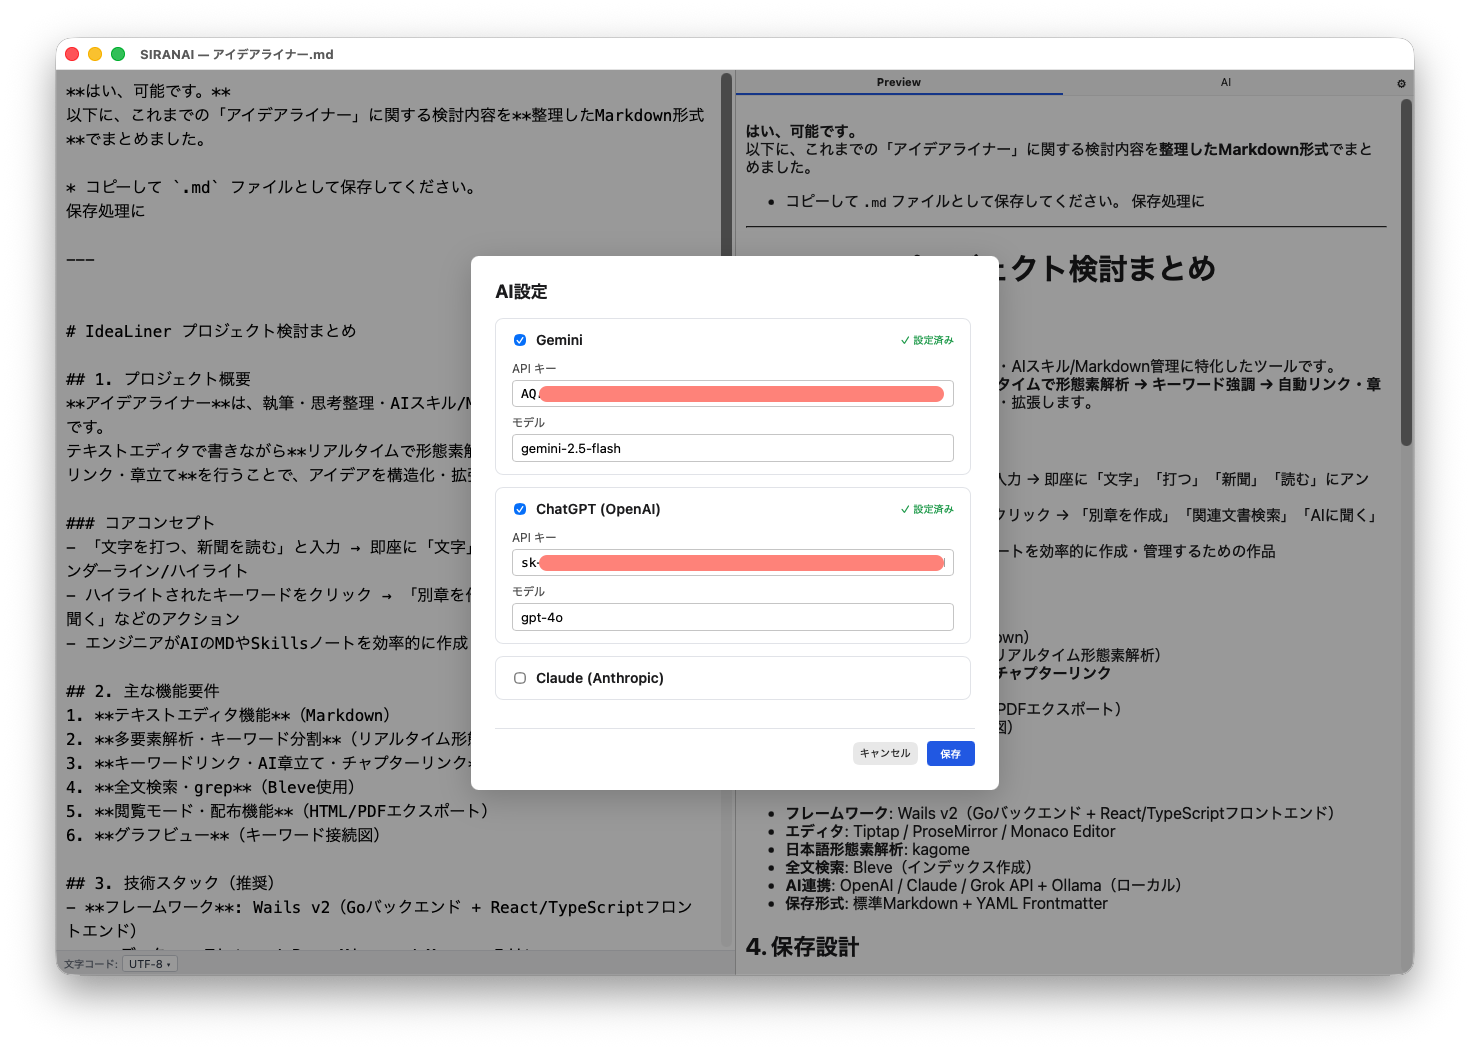Click '4. 保存設計' heading in preview
1470x1049 pixels.
click(x=802, y=947)
